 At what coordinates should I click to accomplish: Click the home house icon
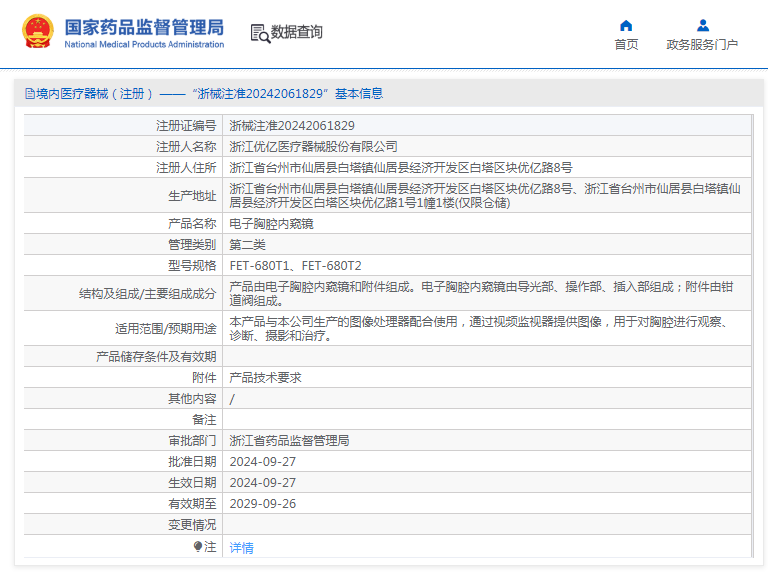coord(626,26)
